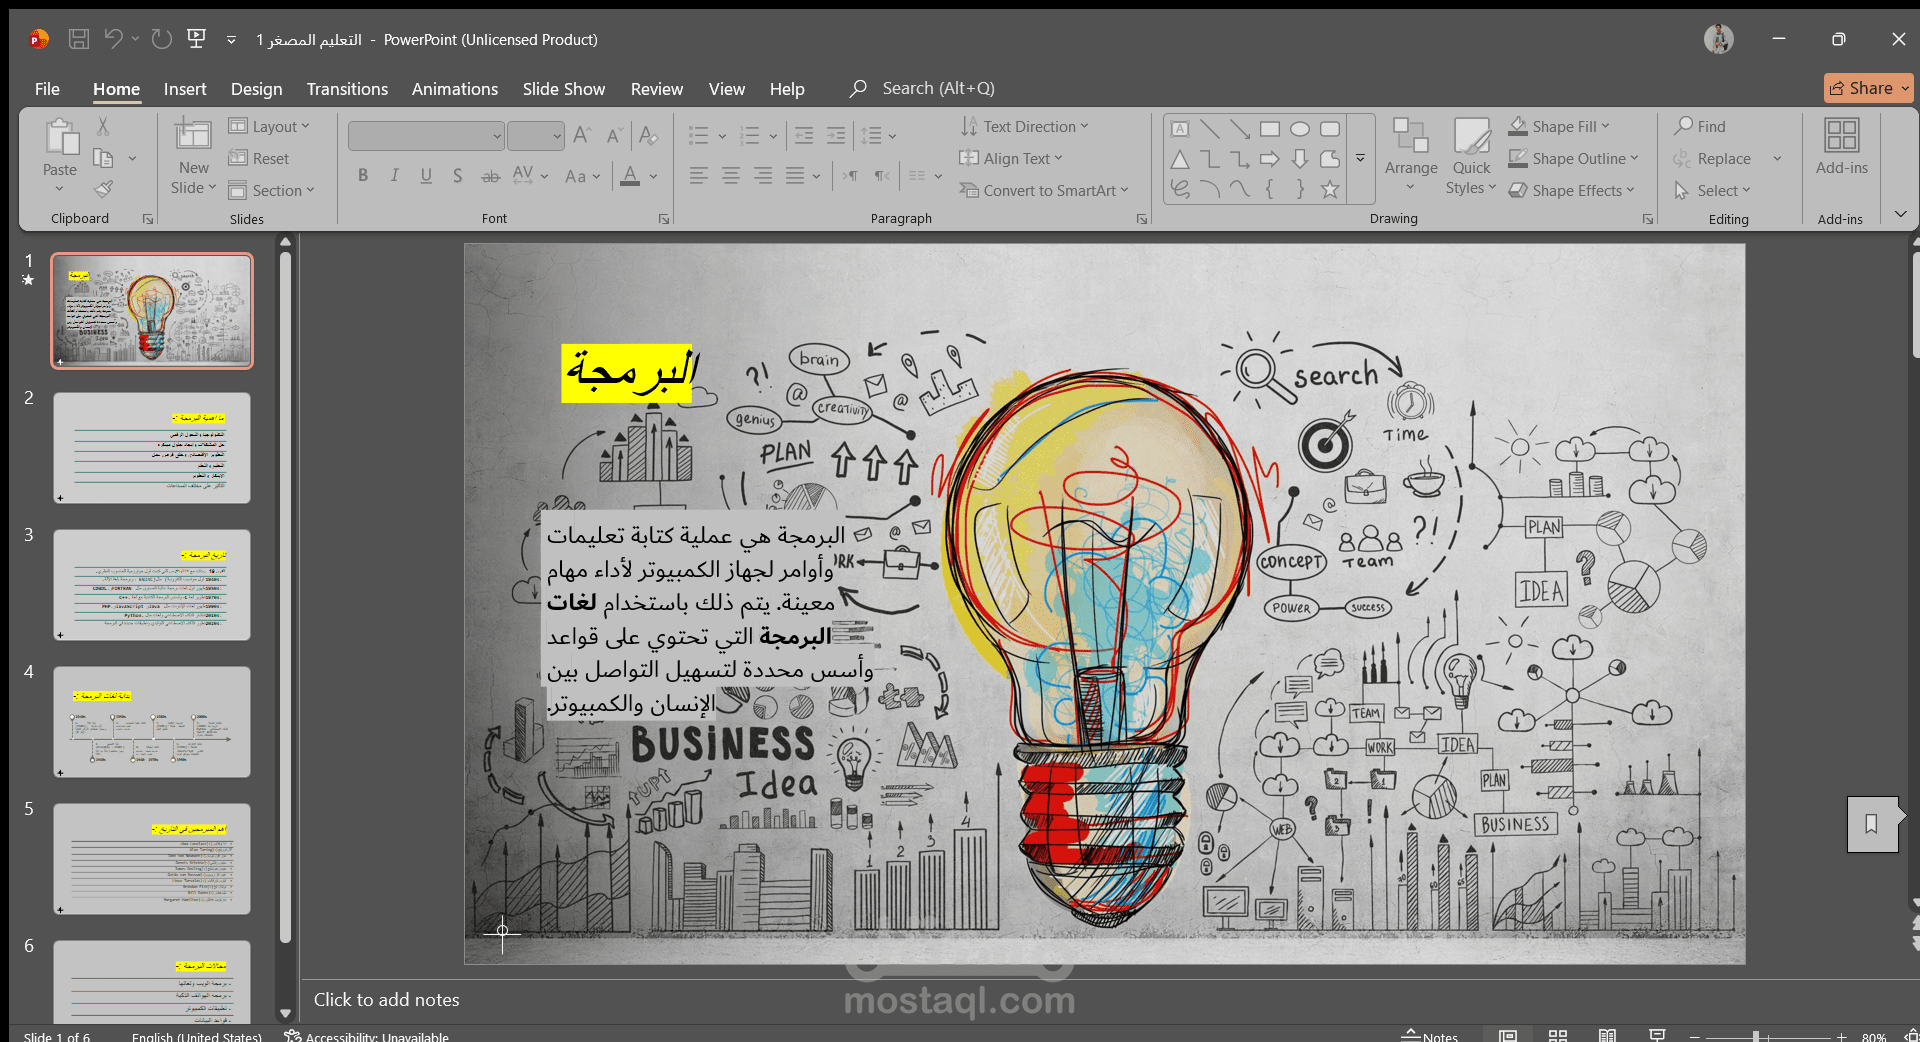Select the Rectangle shape in gallery

[x=1270, y=129]
